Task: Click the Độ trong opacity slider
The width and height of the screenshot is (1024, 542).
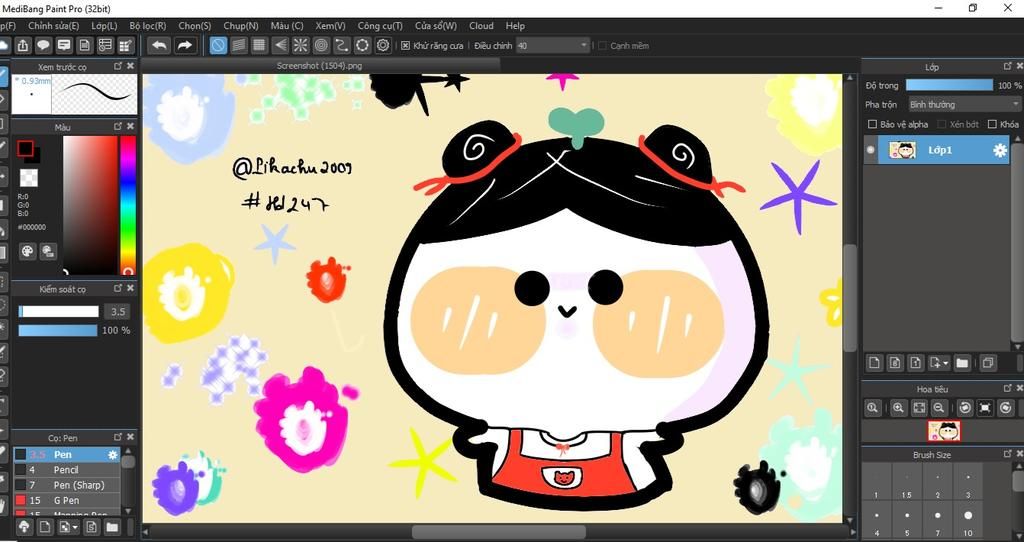Action: coord(950,85)
